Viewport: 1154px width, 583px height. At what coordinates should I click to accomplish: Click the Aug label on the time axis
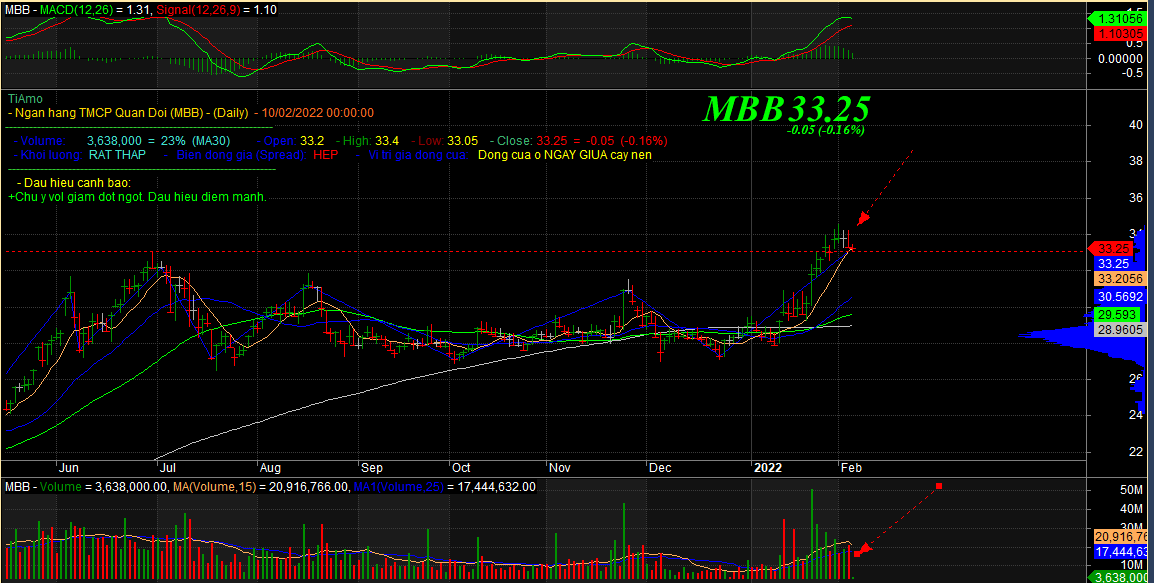tap(270, 467)
